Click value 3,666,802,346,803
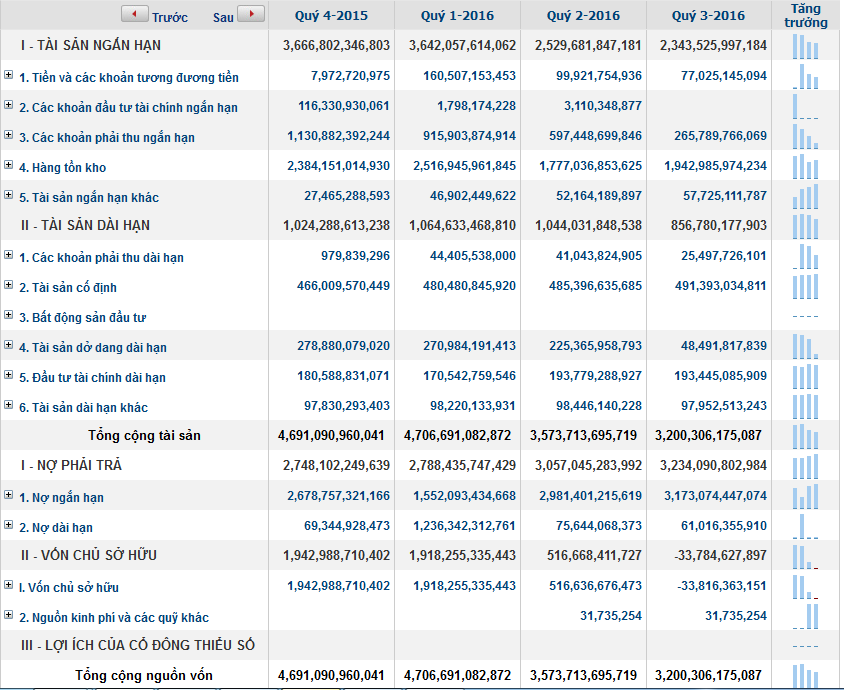The width and height of the screenshot is (844, 690). click(336, 45)
